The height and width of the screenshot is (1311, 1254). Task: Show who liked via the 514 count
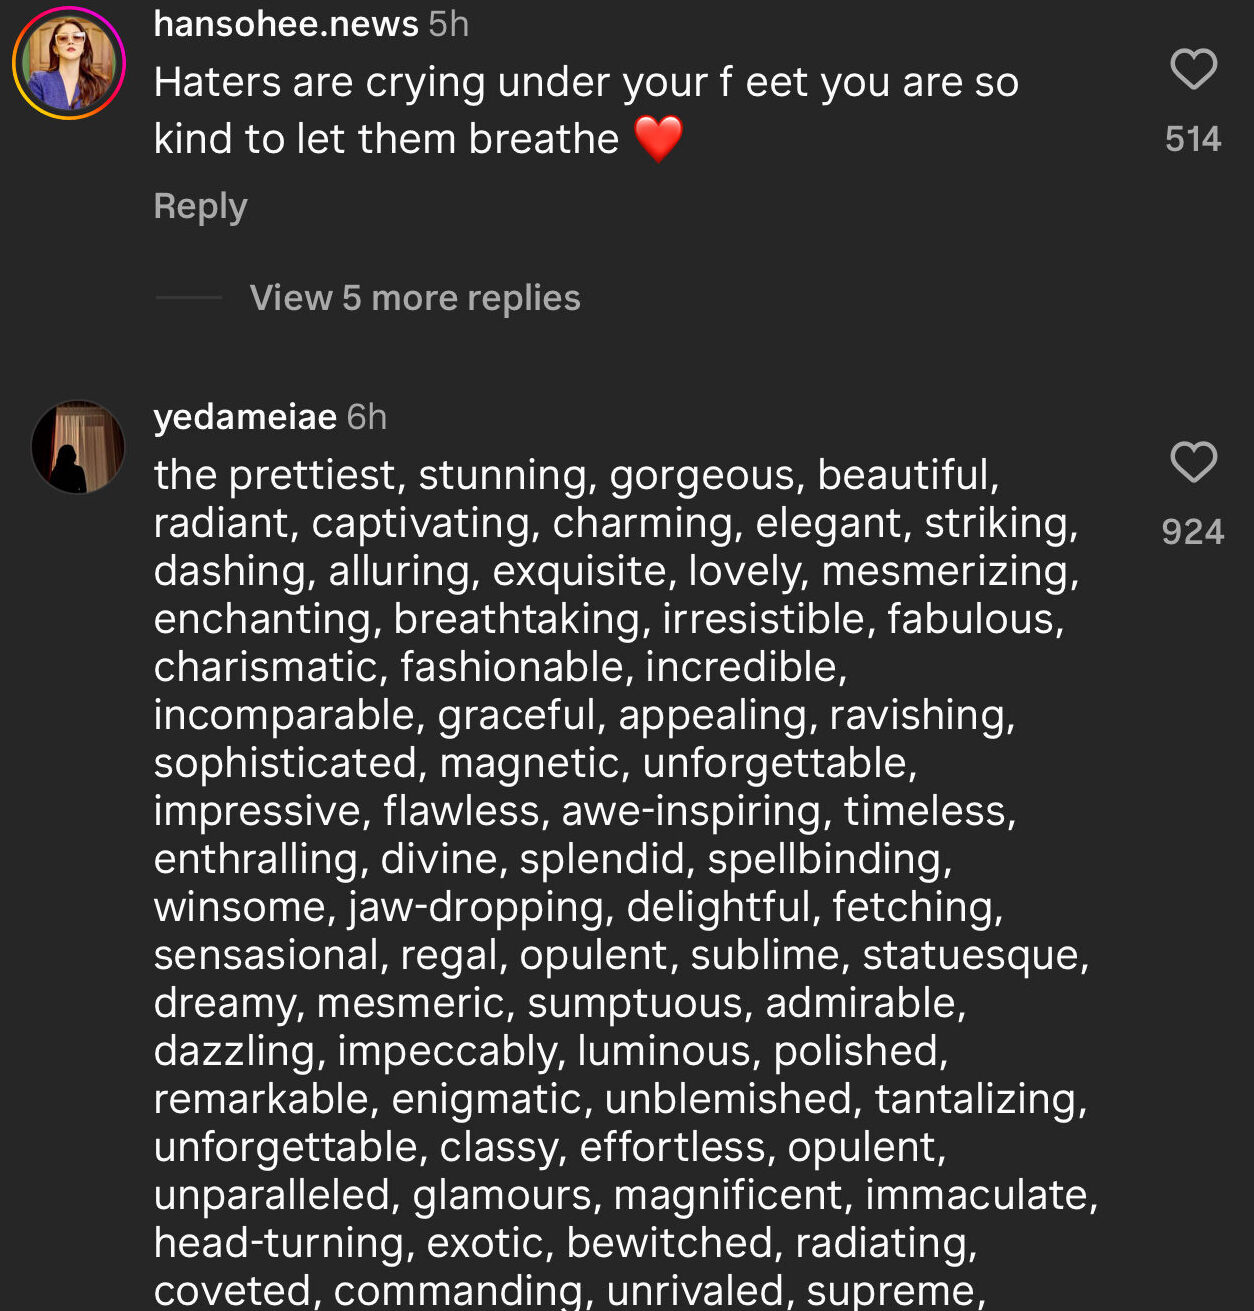(1193, 138)
